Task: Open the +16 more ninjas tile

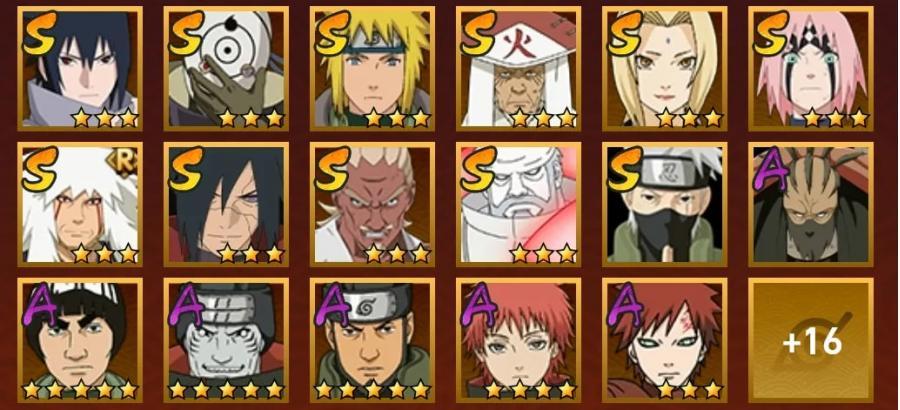Action: (x=811, y=340)
